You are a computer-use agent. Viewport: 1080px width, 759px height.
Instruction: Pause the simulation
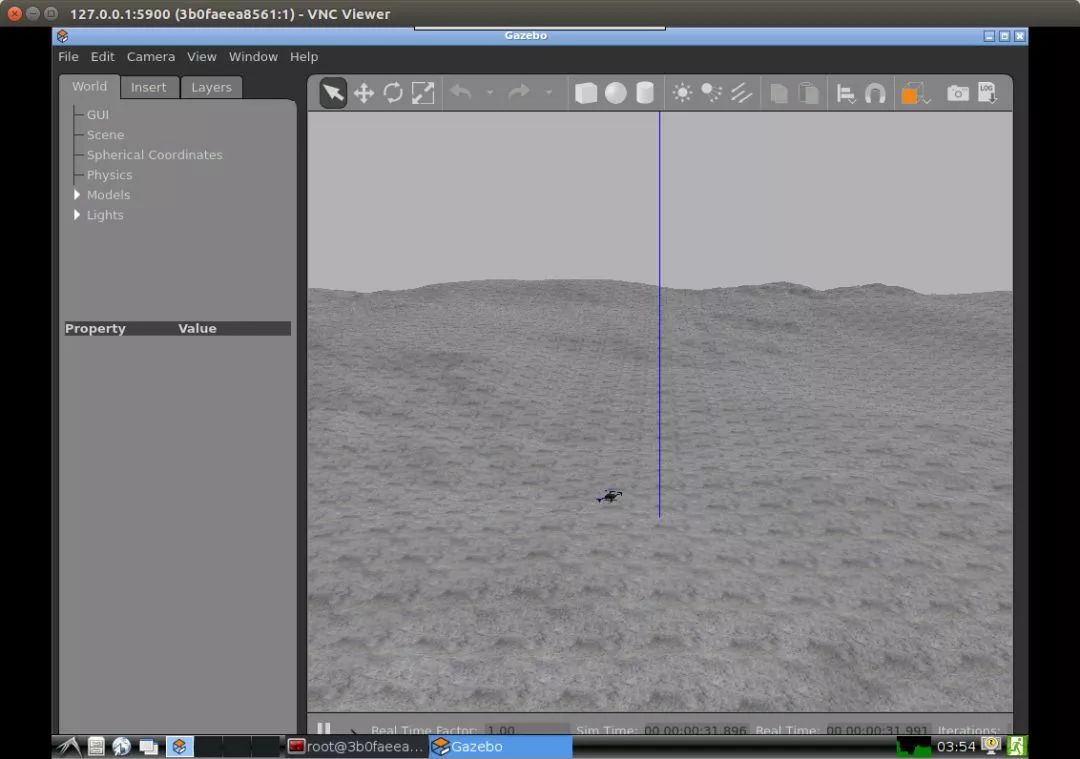(324, 730)
